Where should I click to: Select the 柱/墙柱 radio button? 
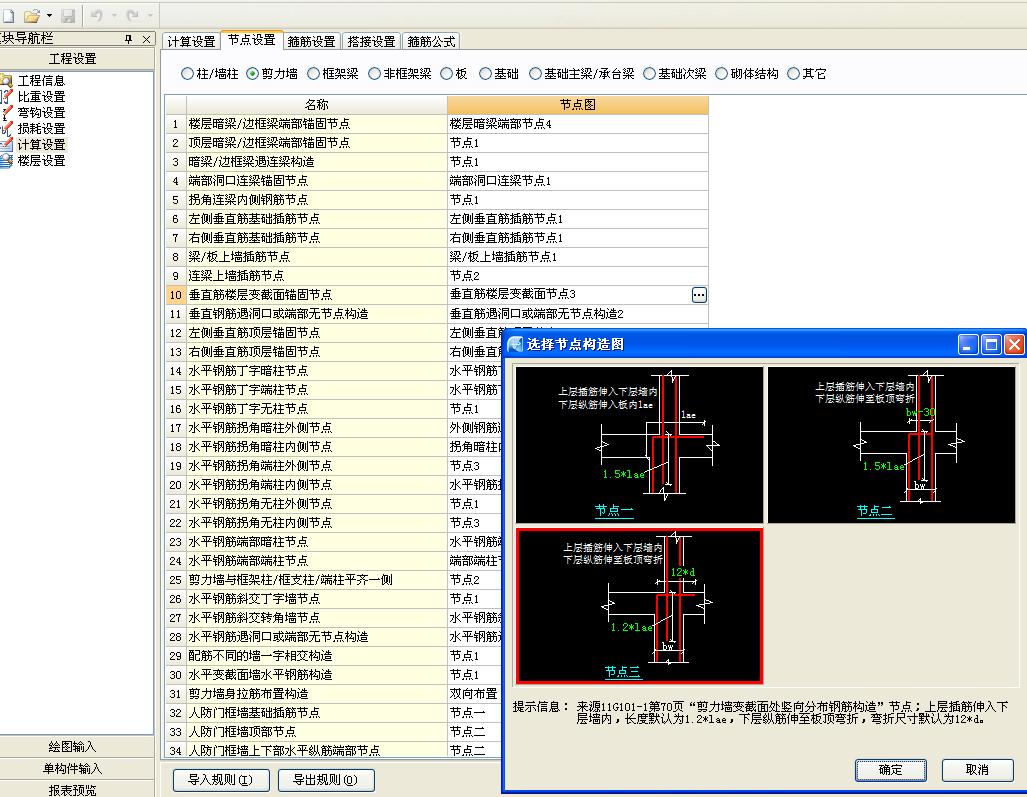click(x=187, y=74)
